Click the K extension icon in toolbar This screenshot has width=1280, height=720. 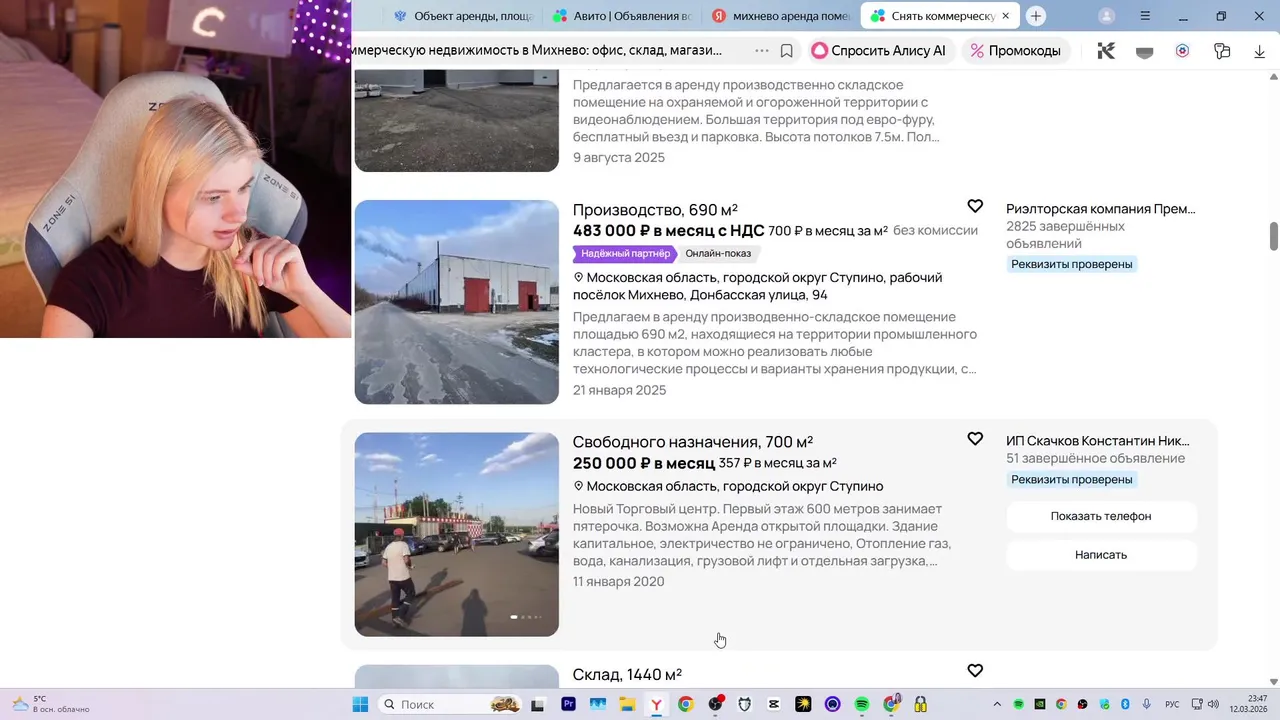1106,51
